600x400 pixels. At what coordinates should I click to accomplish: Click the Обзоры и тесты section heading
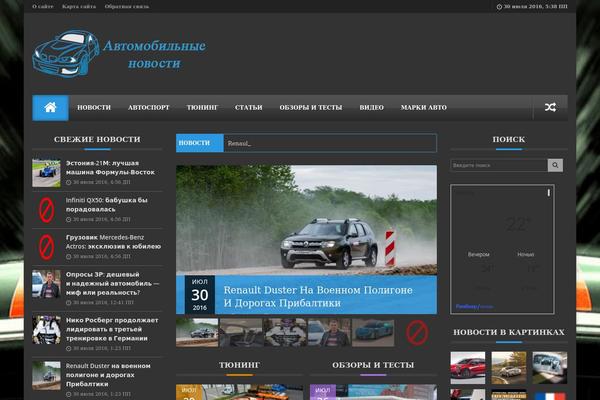pyautogui.click(x=373, y=365)
